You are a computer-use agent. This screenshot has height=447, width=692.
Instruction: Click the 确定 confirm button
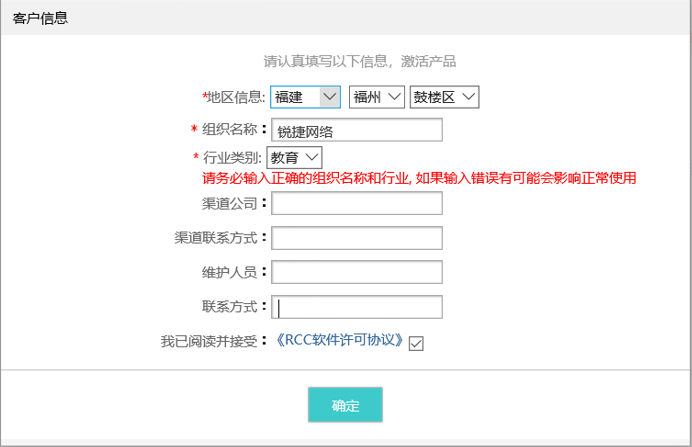tap(345, 405)
